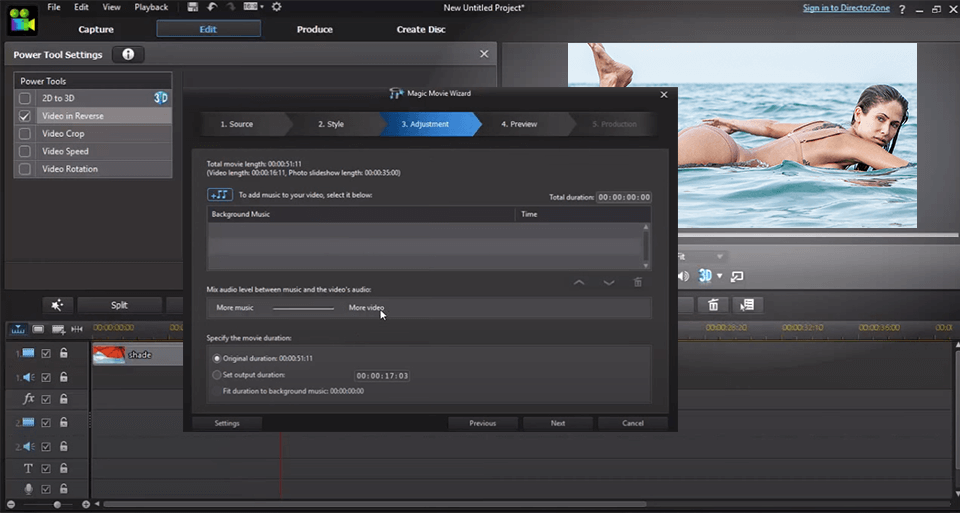Click the save project icon in toolbar
Screen dimensions: 960x513
tap(193, 7)
